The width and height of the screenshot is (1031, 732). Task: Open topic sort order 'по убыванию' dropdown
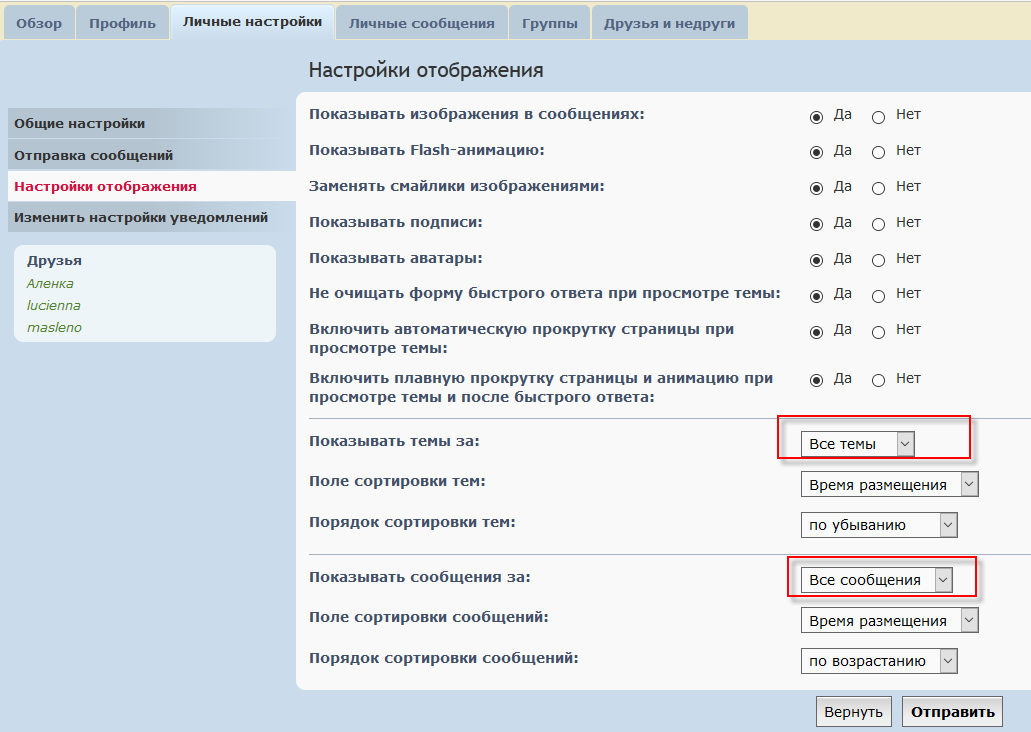click(x=879, y=525)
